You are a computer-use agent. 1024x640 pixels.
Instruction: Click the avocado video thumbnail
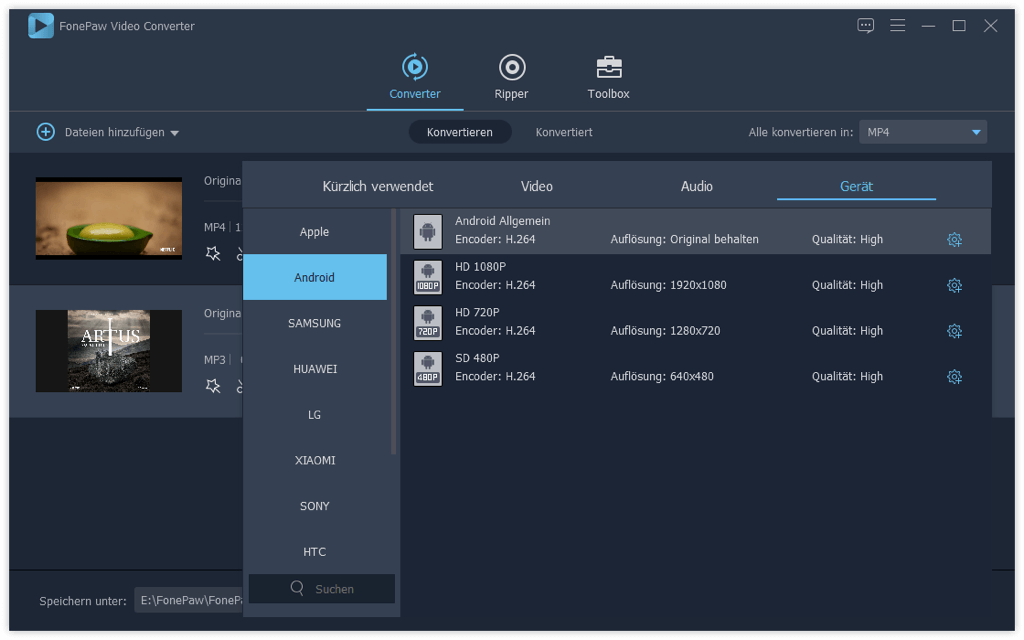pos(109,218)
